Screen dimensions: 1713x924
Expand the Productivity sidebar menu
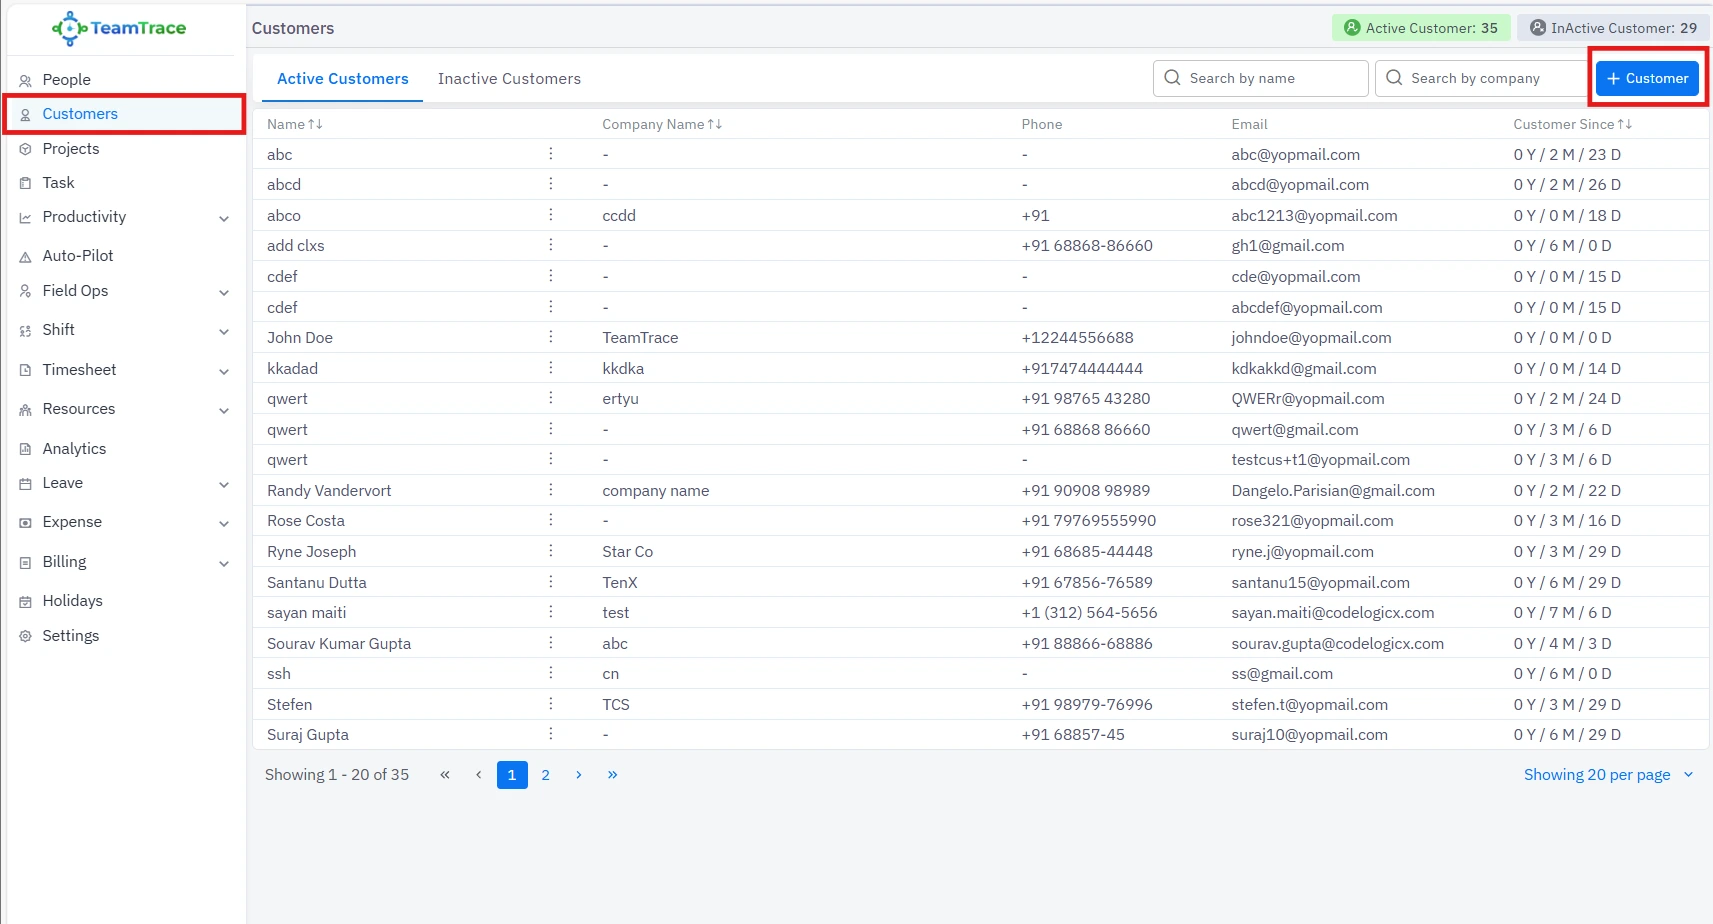(x=224, y=218)
